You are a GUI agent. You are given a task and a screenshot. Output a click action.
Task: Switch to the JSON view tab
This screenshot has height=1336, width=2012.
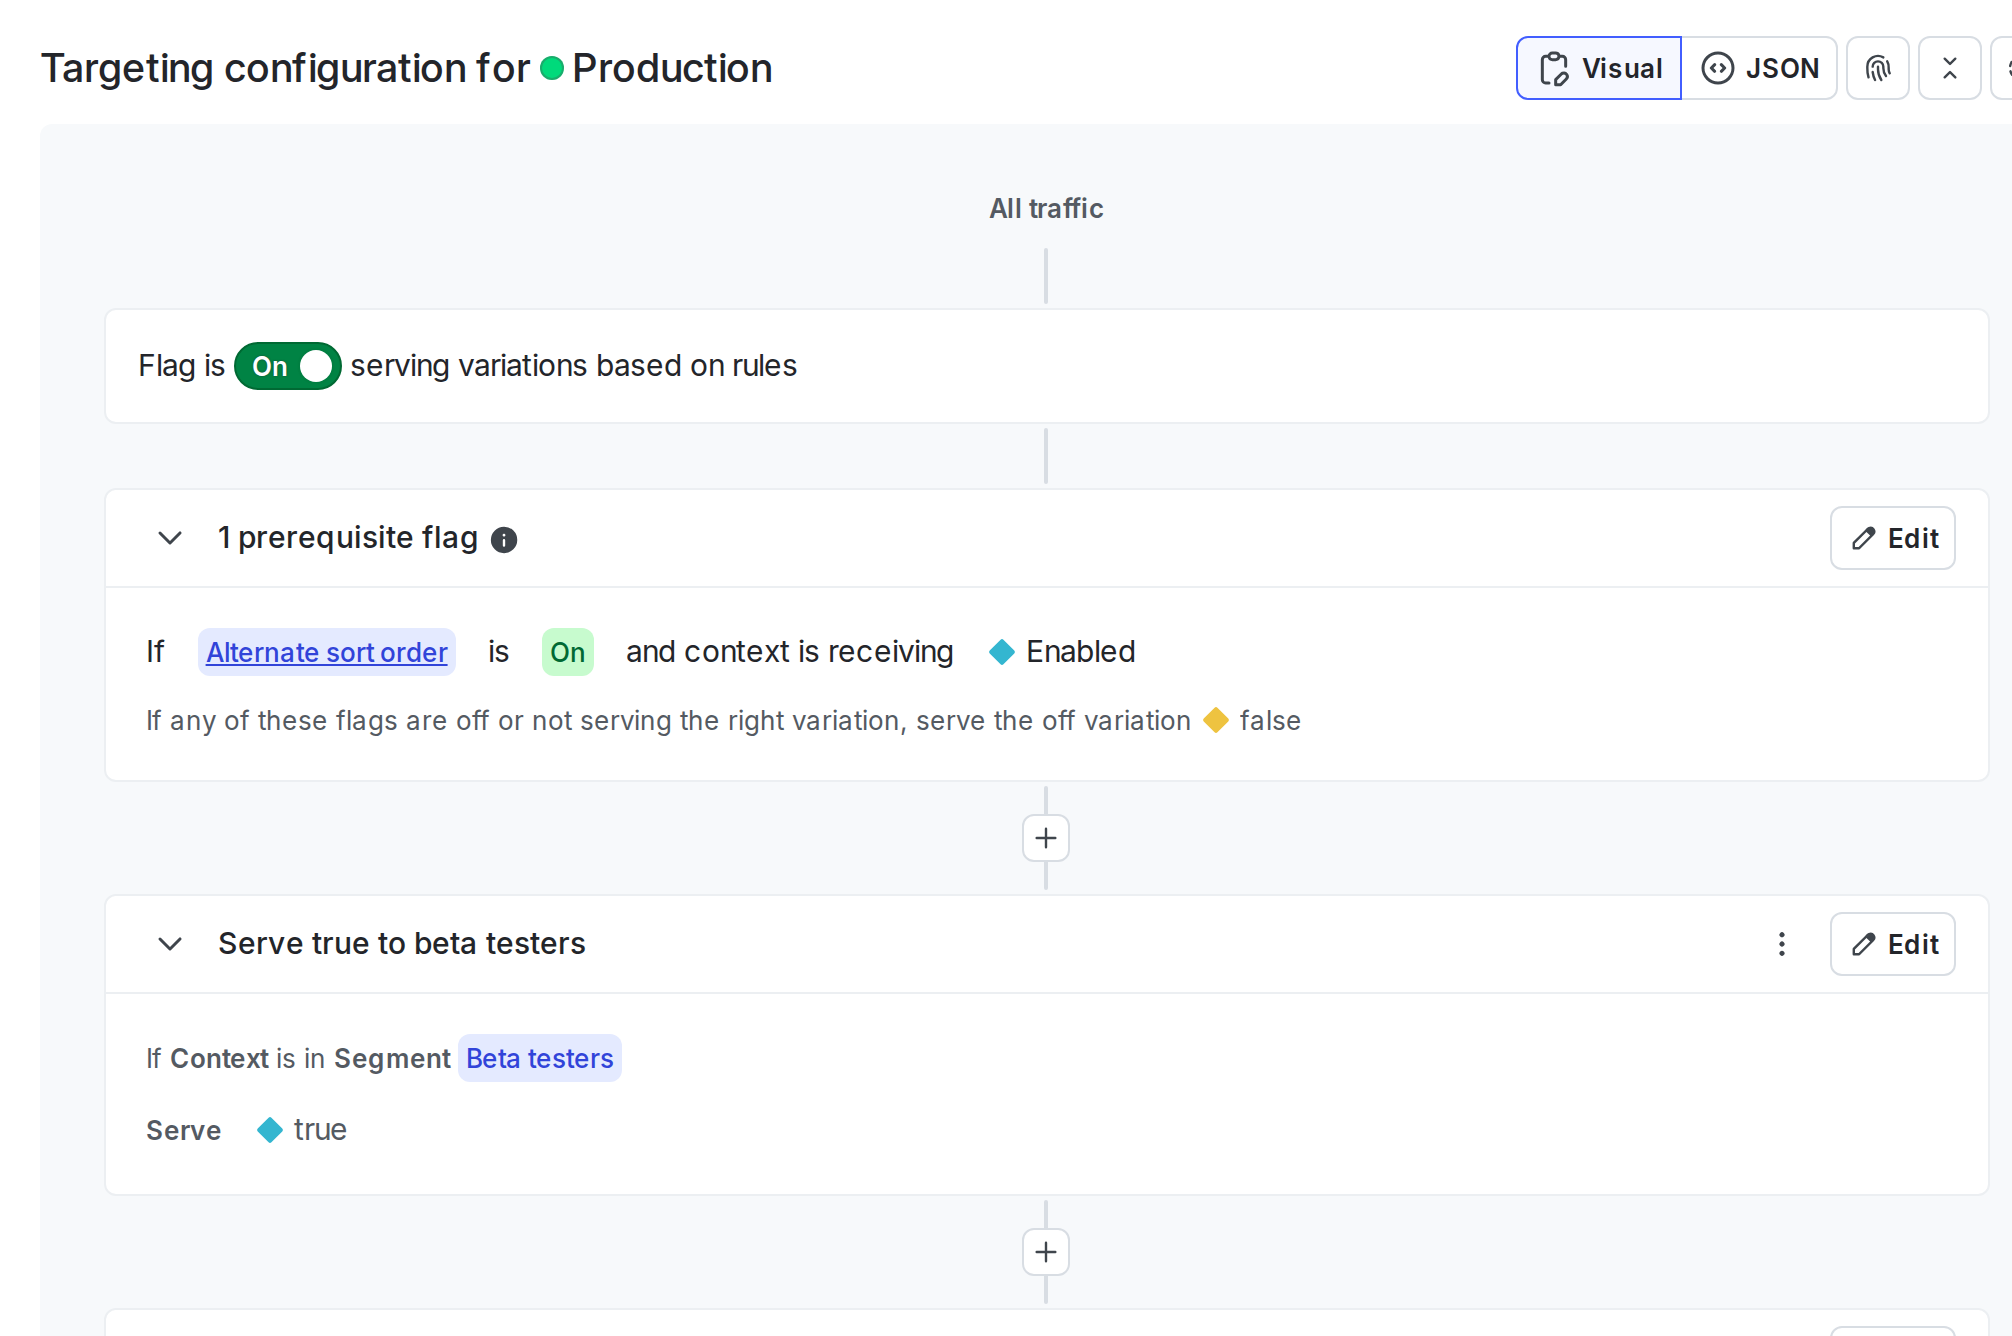1759,68
